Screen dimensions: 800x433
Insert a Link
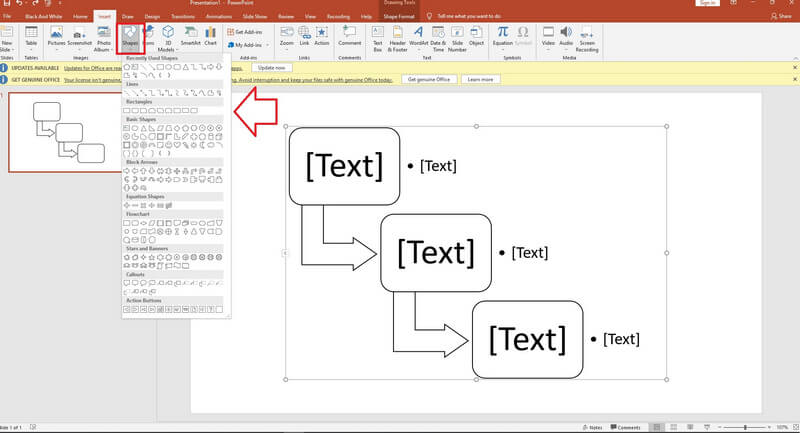[x=304, y=37]
